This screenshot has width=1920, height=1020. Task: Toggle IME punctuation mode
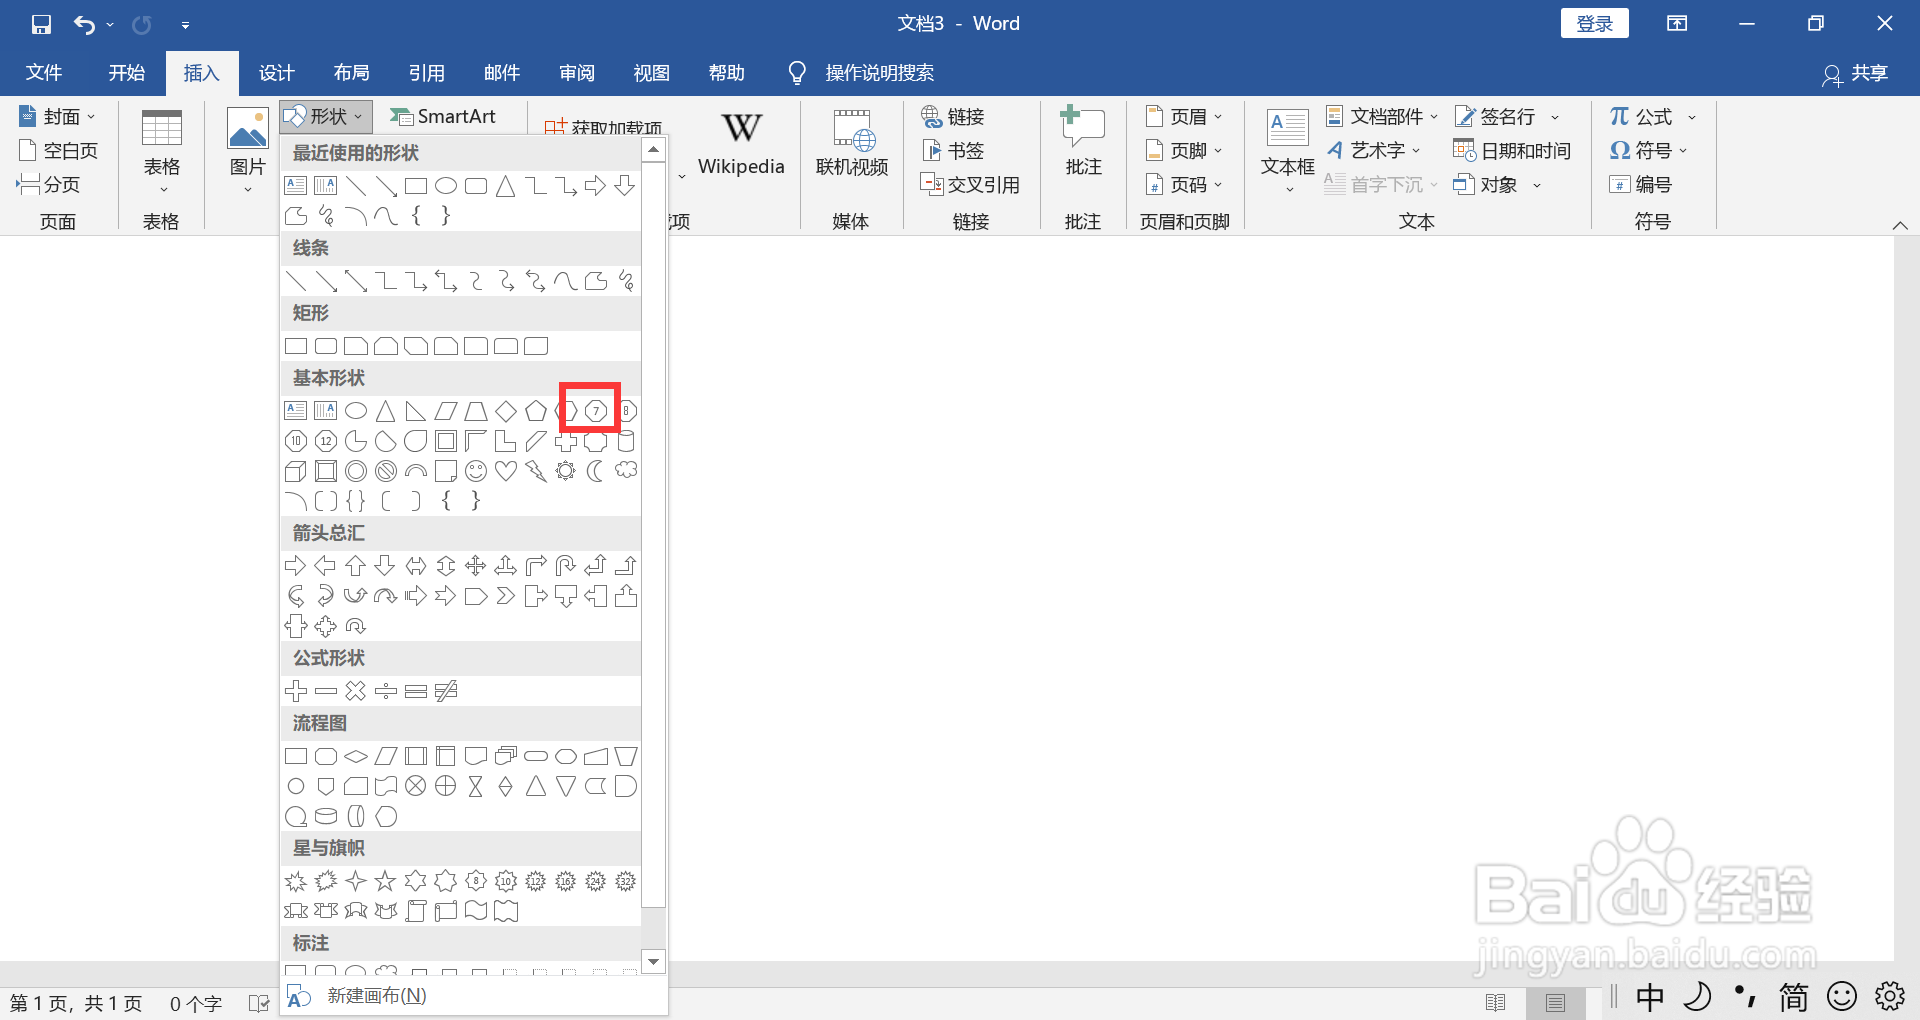1746,997
